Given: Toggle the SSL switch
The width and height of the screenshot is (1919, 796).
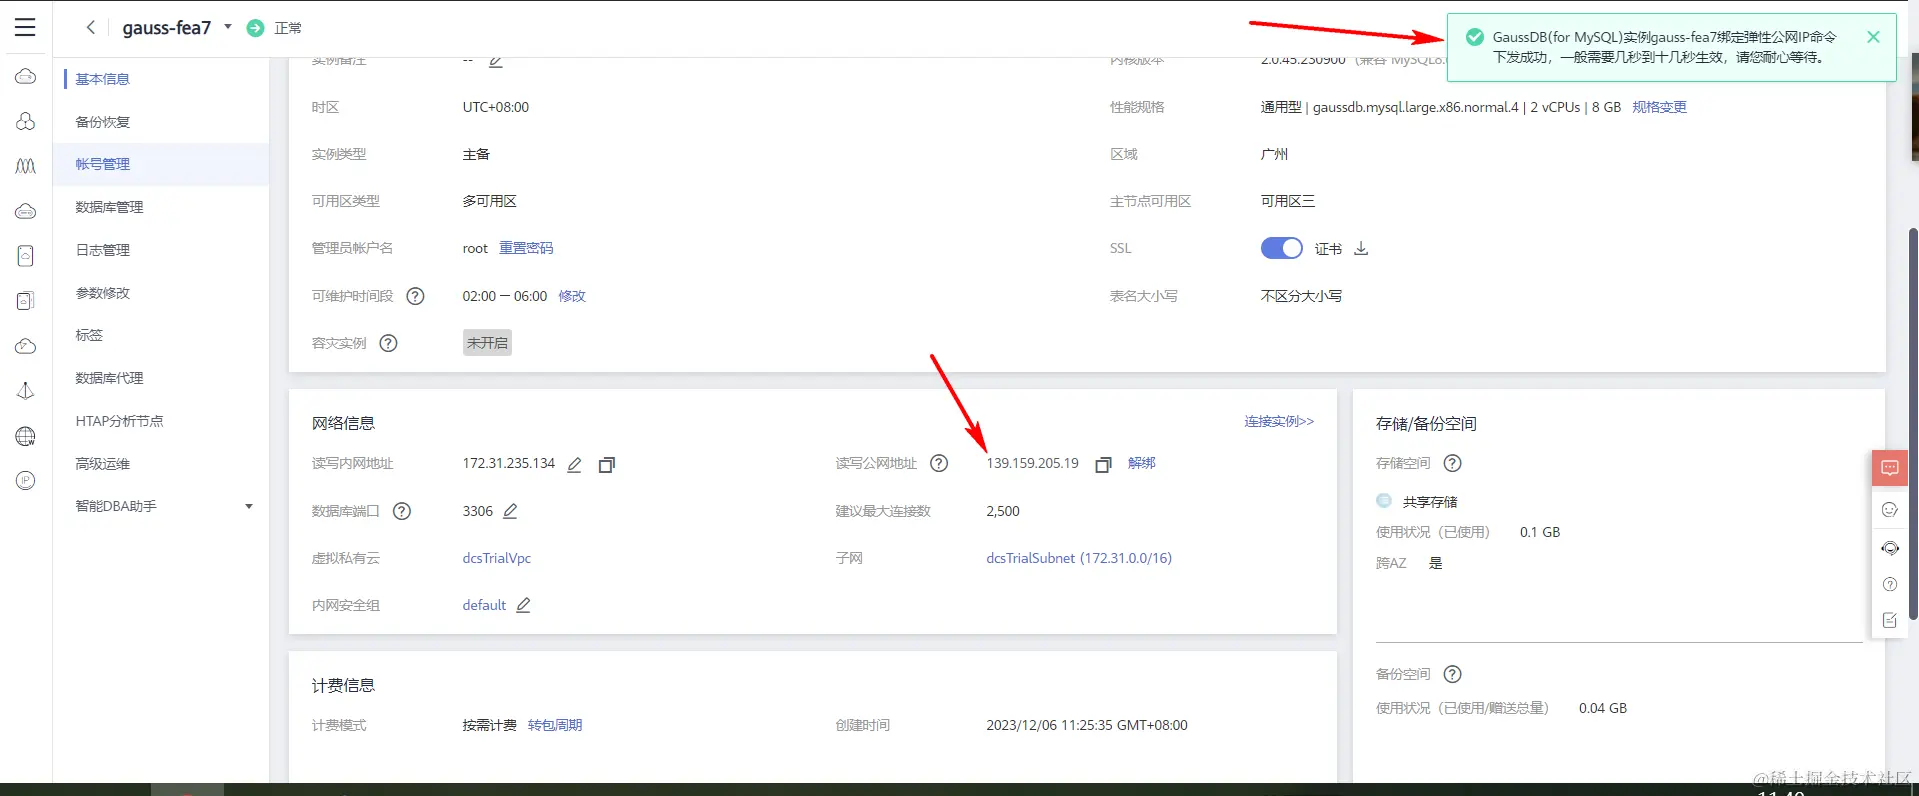Looking at the screenshot, I should (1281, 248).
